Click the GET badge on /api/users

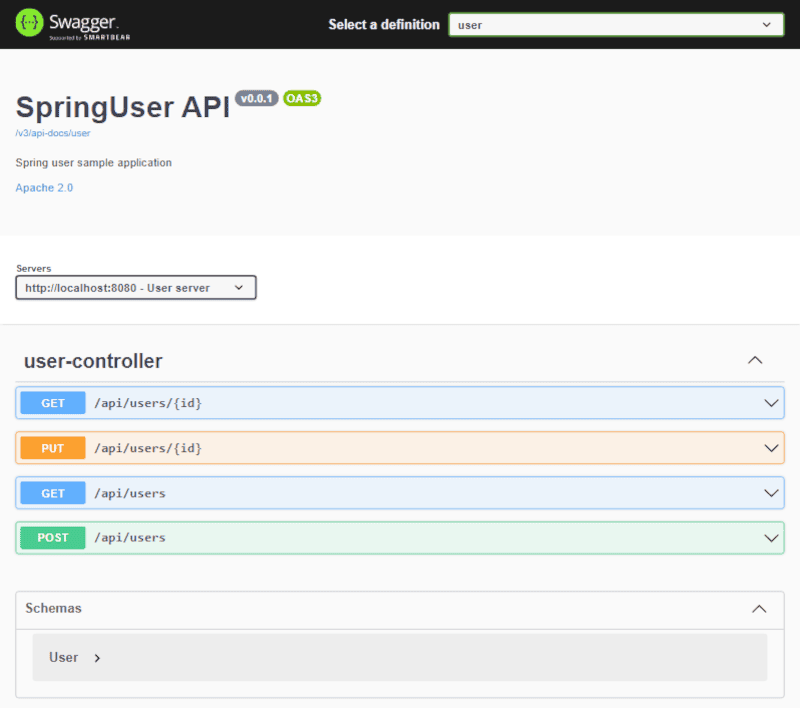[52, 492]
